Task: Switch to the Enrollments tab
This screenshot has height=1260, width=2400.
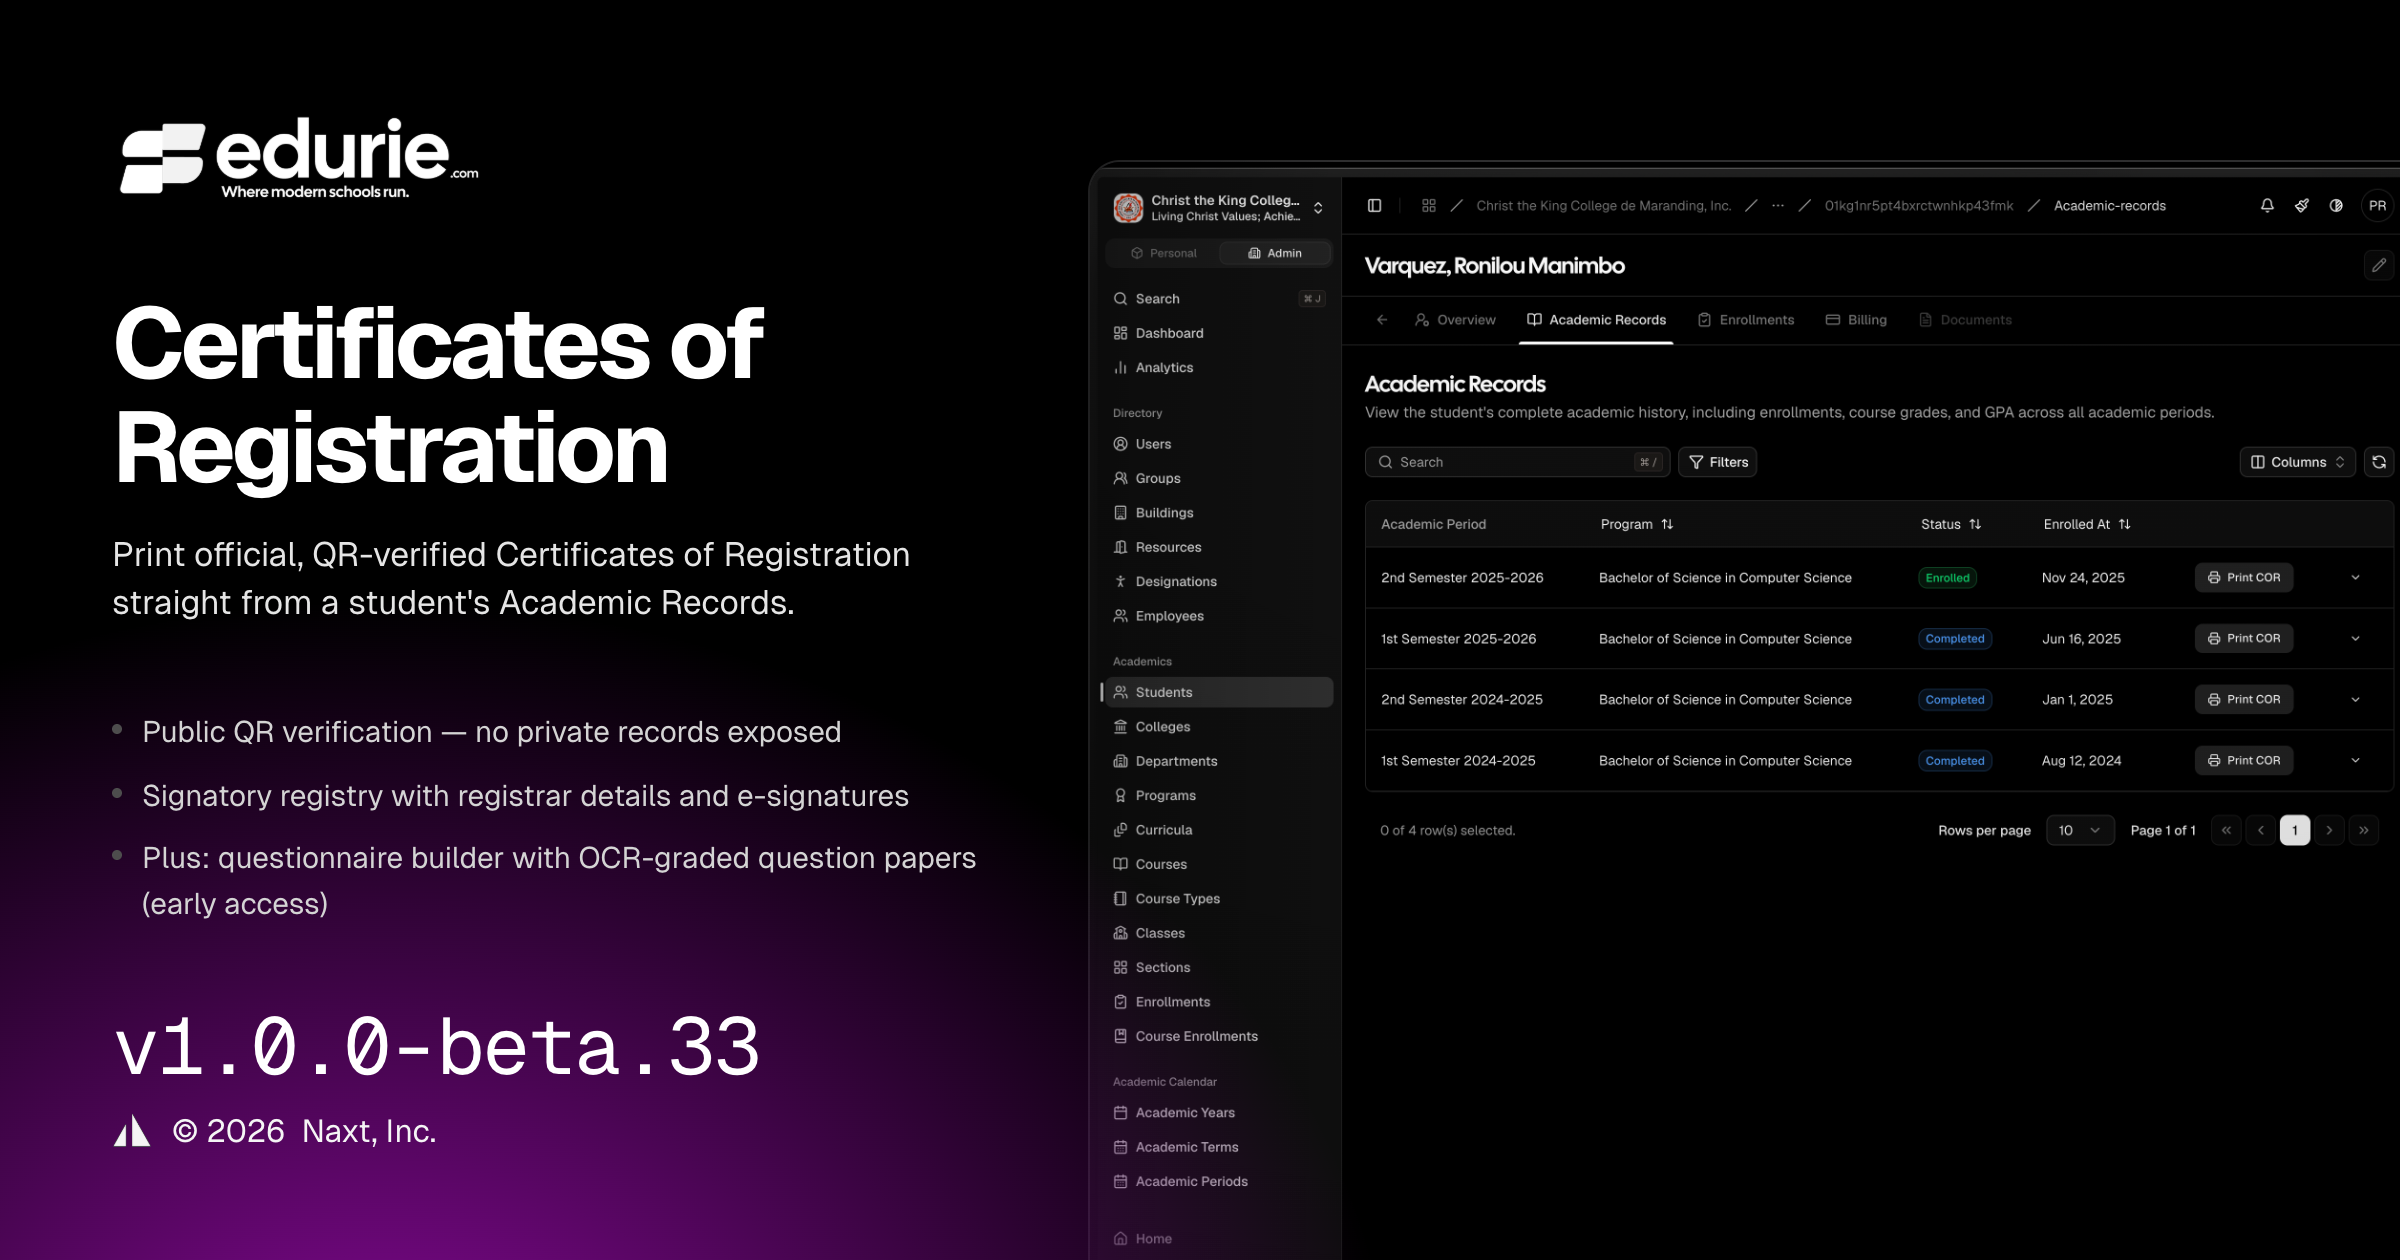Action: [x=1746, y=320]
